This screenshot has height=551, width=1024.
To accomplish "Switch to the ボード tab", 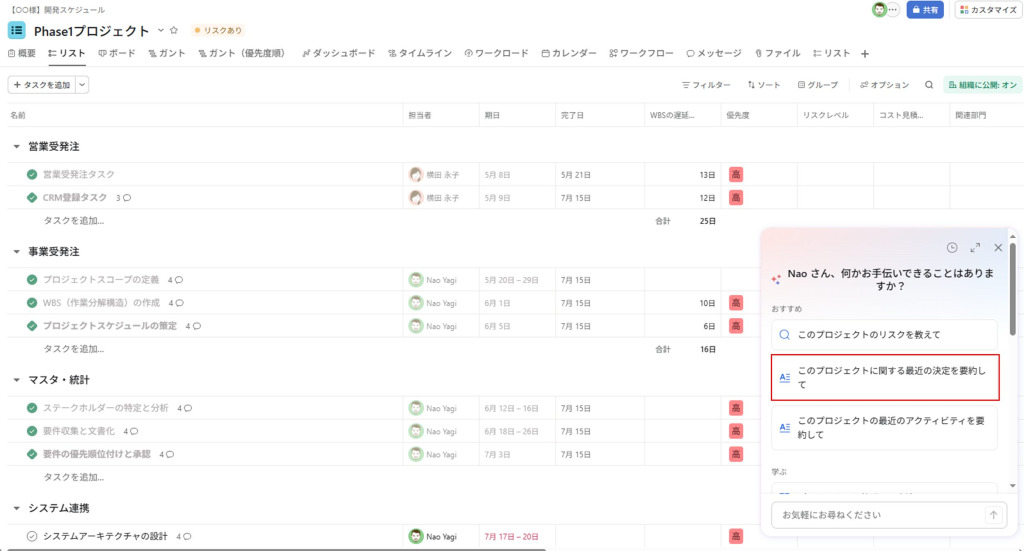I will [x=117, y=53].
